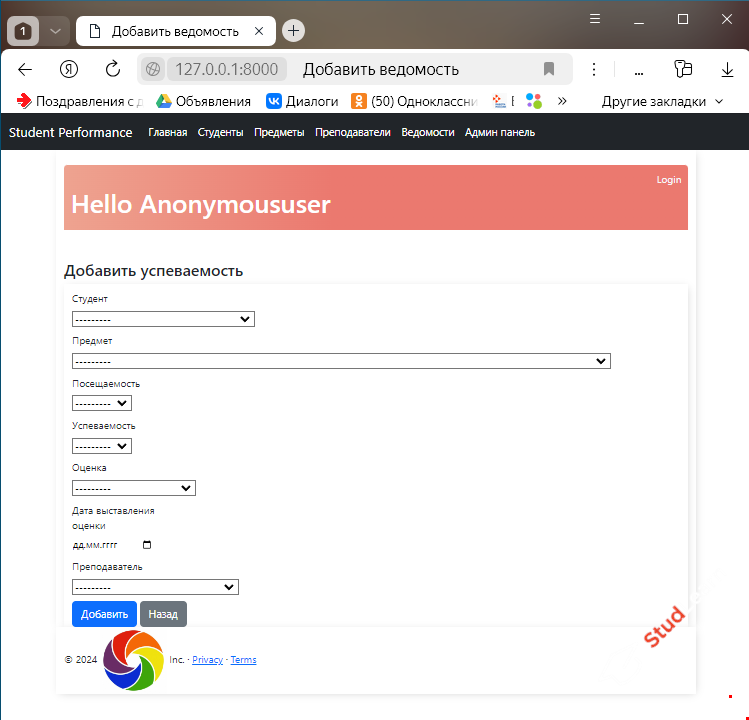749x720 pixels.
Task: Open the Одноклассники bookmark
Action: tap(415, 101)
